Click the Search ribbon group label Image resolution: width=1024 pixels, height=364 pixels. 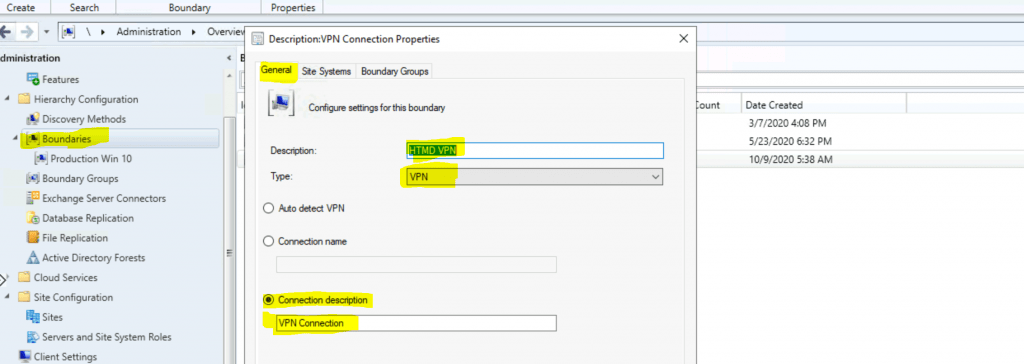(84, 8)
